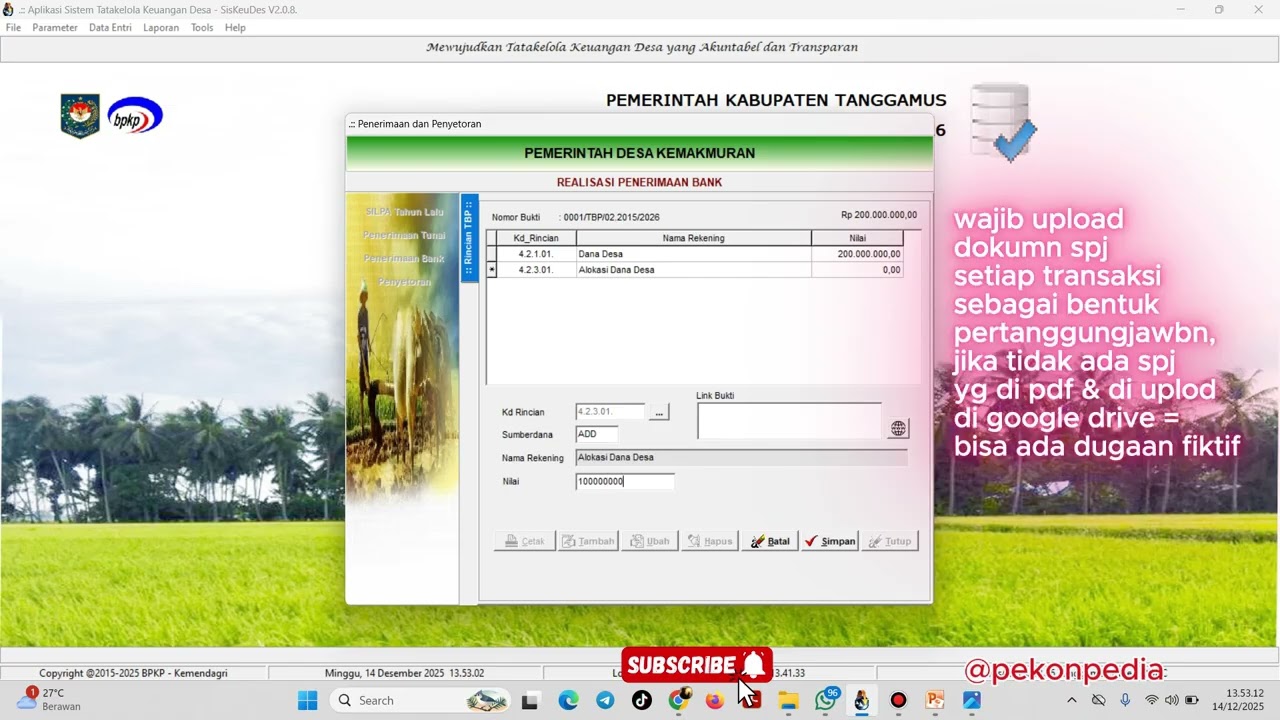
Task: Open the Link Bukti globe browser icon
Action: click(898, 428)
